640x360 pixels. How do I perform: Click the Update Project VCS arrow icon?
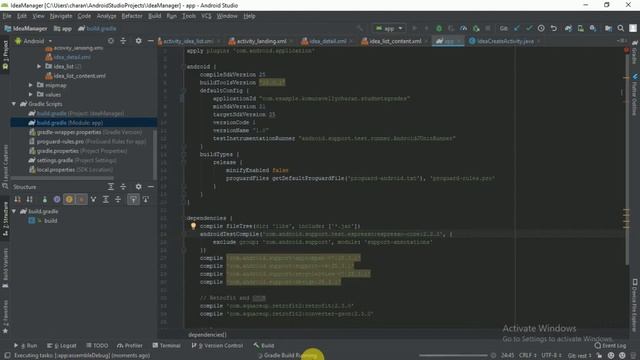[517, 28]
